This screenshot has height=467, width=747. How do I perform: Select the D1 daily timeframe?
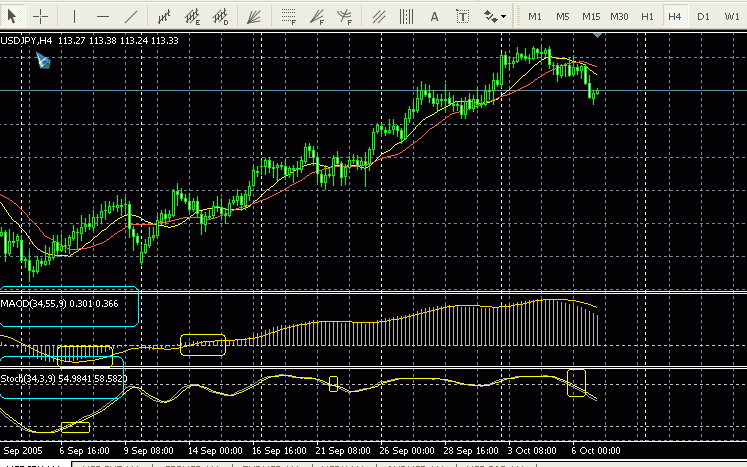(x=703, y=16)
